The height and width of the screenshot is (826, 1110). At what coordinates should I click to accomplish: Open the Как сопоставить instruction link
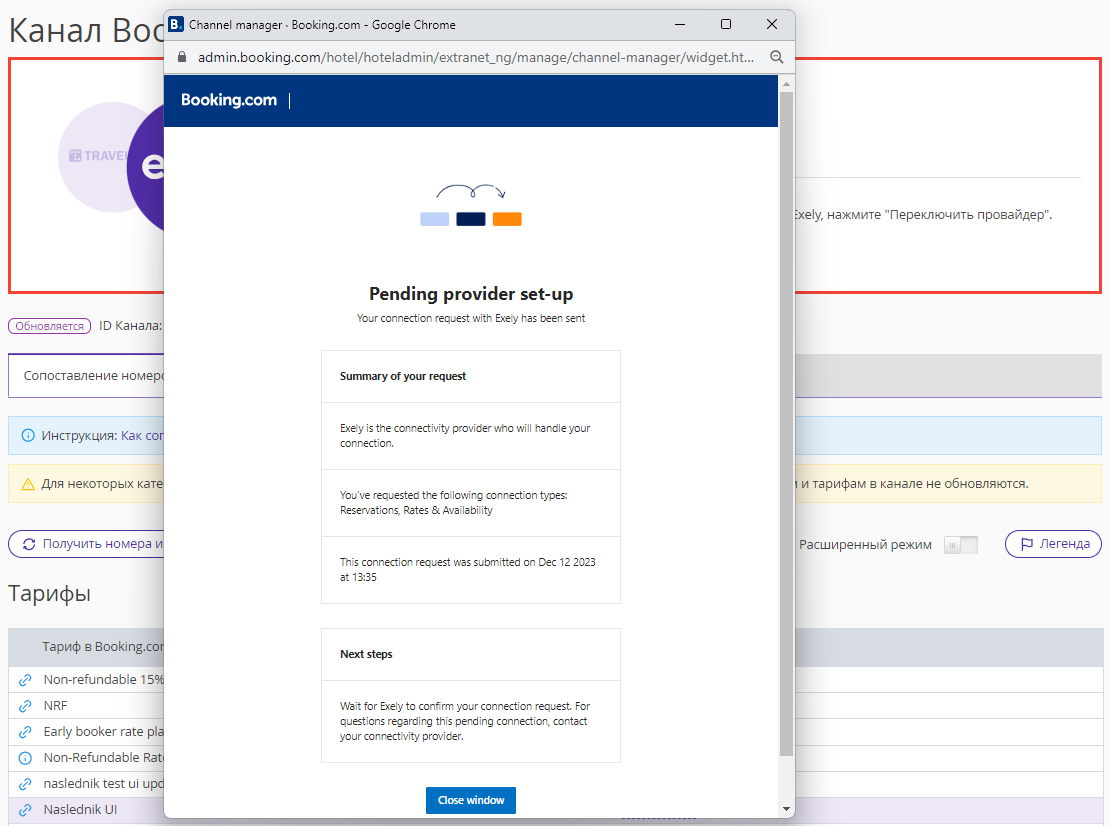coord(142,435)
